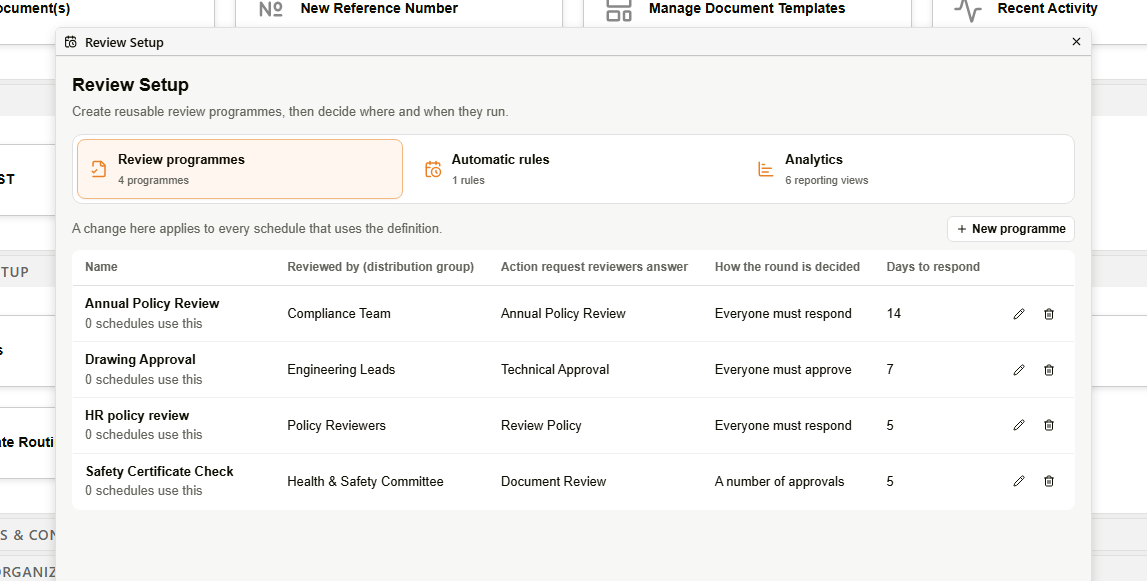Click the A number of approvals cell
Viewport: 1147px width, 581px height.
[779, 481]
